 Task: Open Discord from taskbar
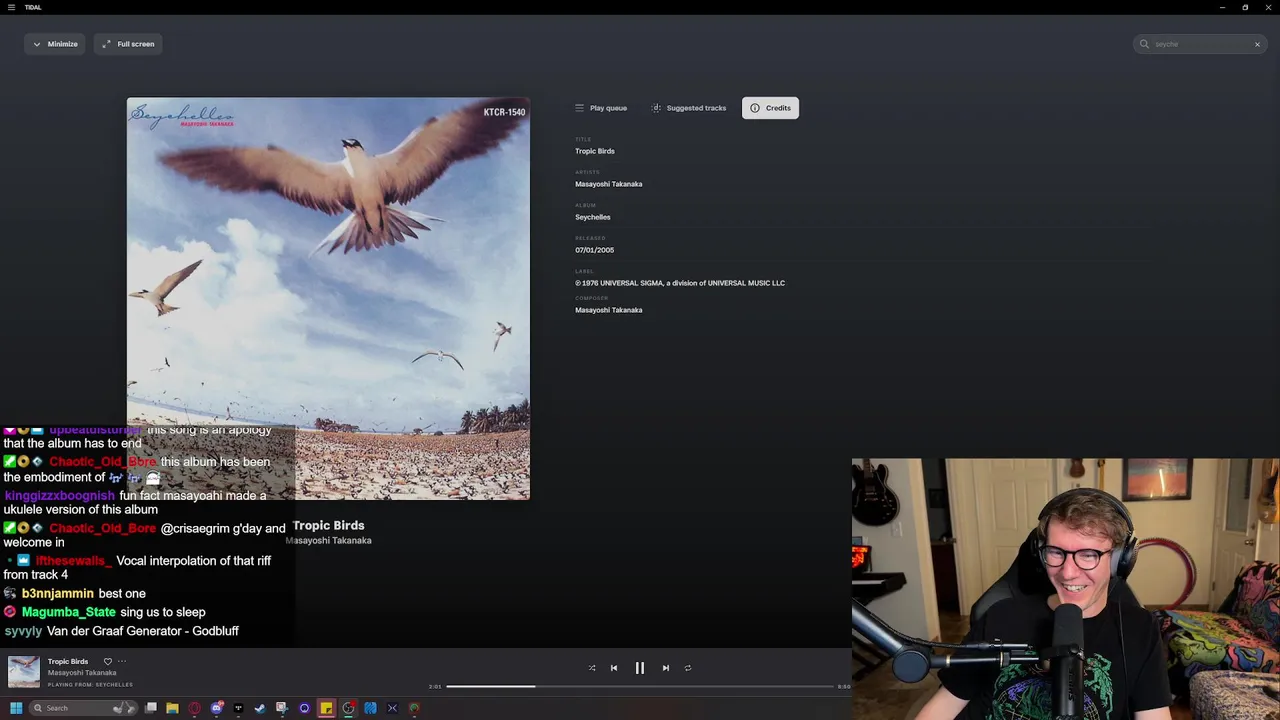click(x=217, y=708)
